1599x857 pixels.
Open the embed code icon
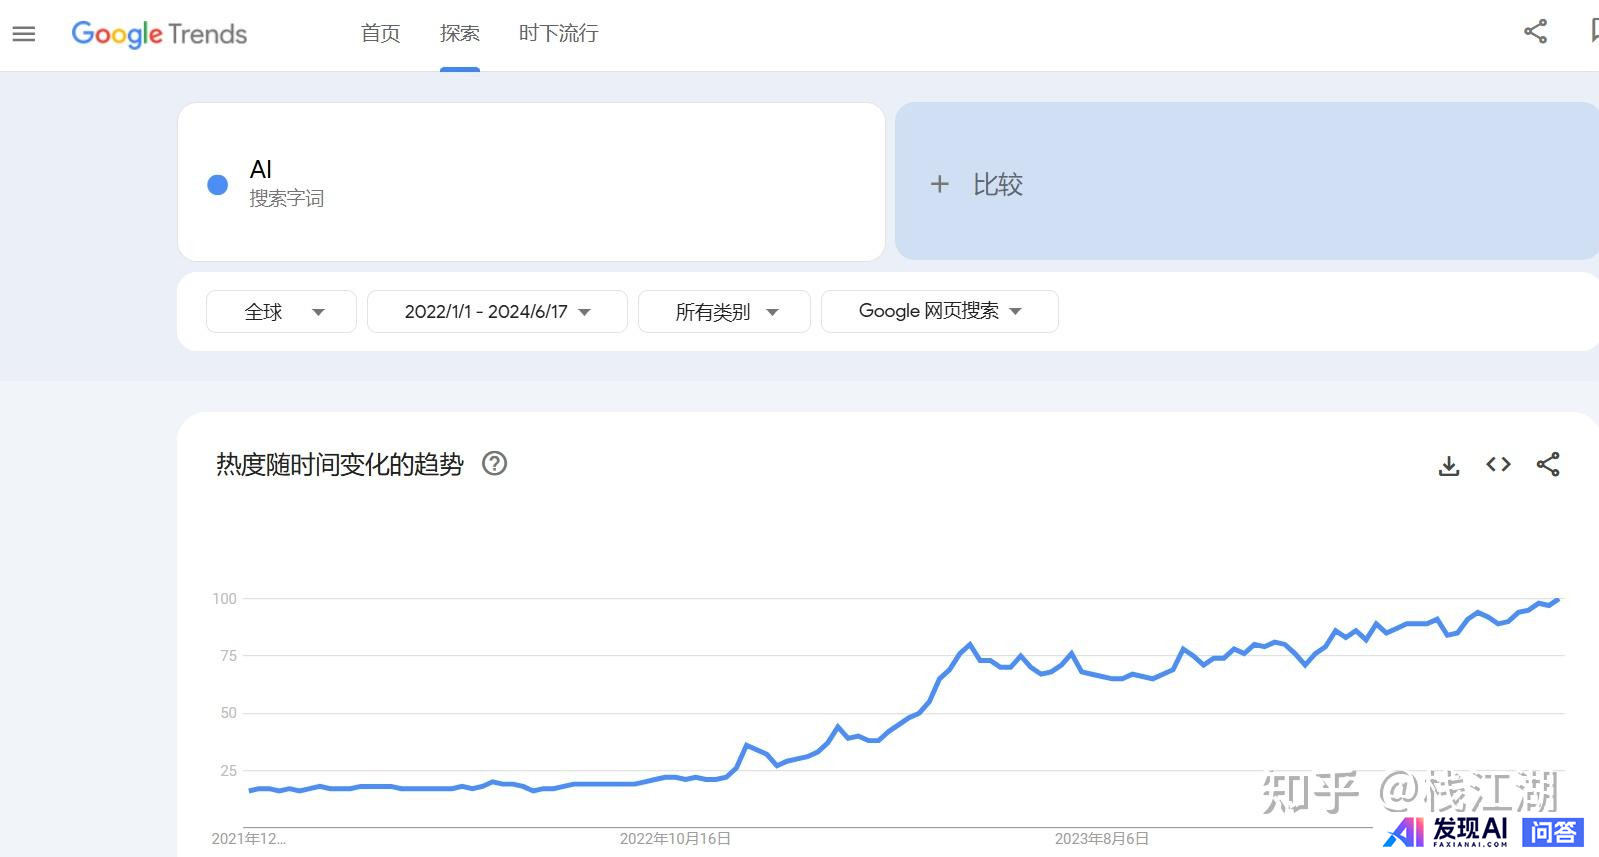click(1498, 464)
